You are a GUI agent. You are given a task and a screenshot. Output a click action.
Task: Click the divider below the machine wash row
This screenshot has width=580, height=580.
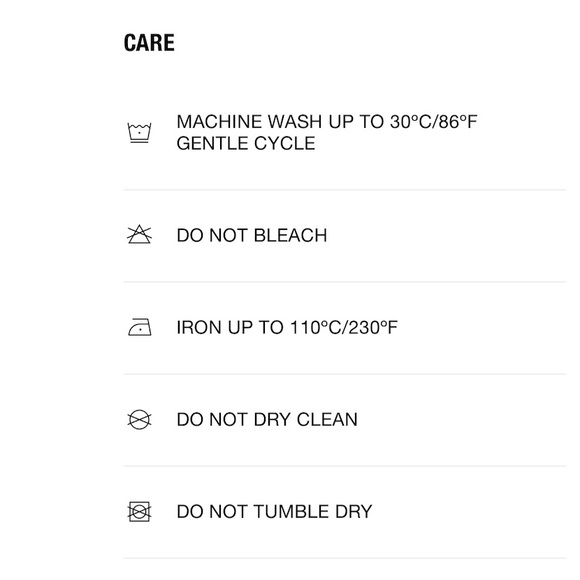(345, 190)
